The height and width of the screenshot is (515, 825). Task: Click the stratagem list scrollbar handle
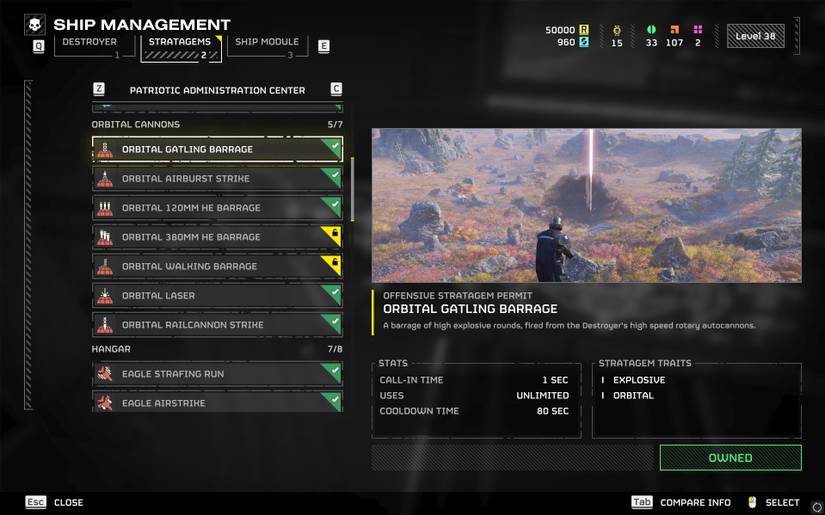(x=353, y=189)
